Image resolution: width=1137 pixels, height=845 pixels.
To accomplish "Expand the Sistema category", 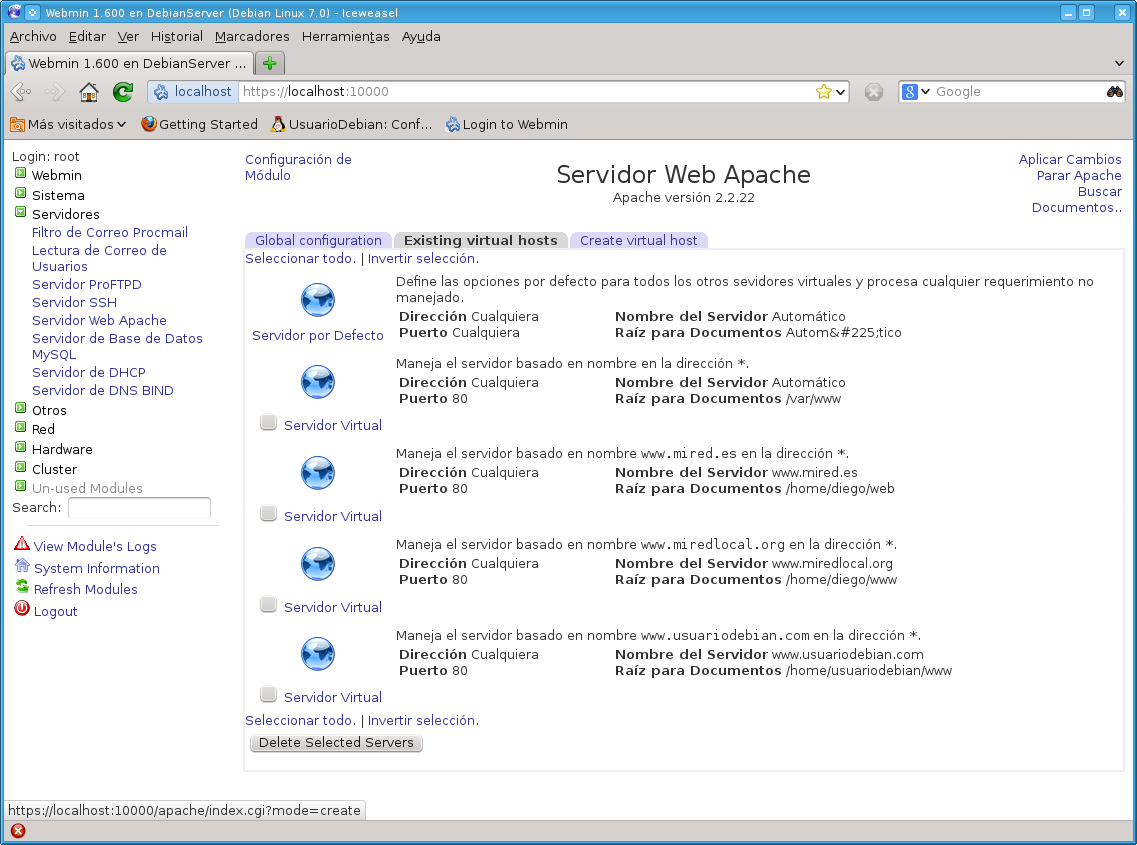I will click(x=20, y=193).
